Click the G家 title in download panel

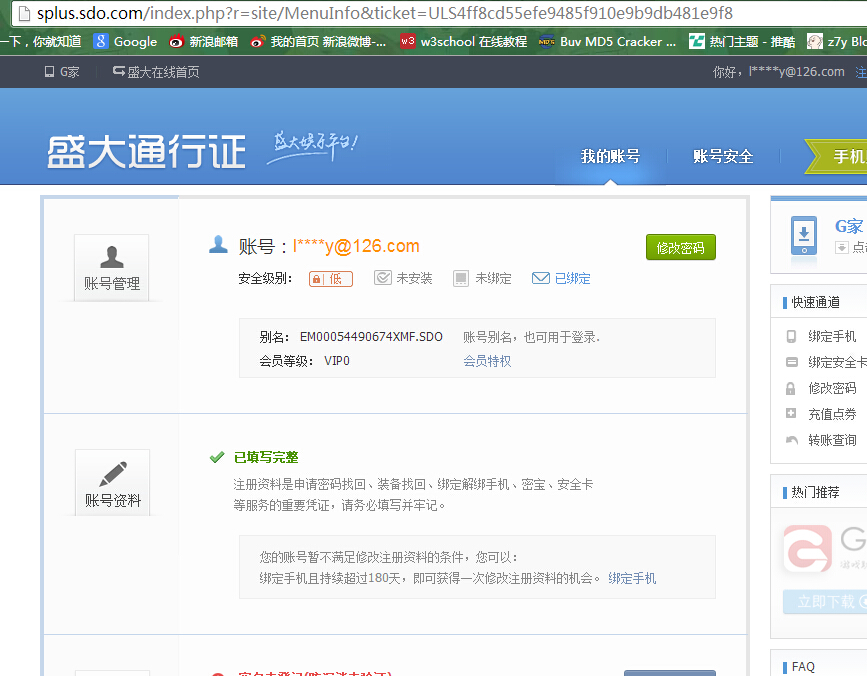coord(849,226)
